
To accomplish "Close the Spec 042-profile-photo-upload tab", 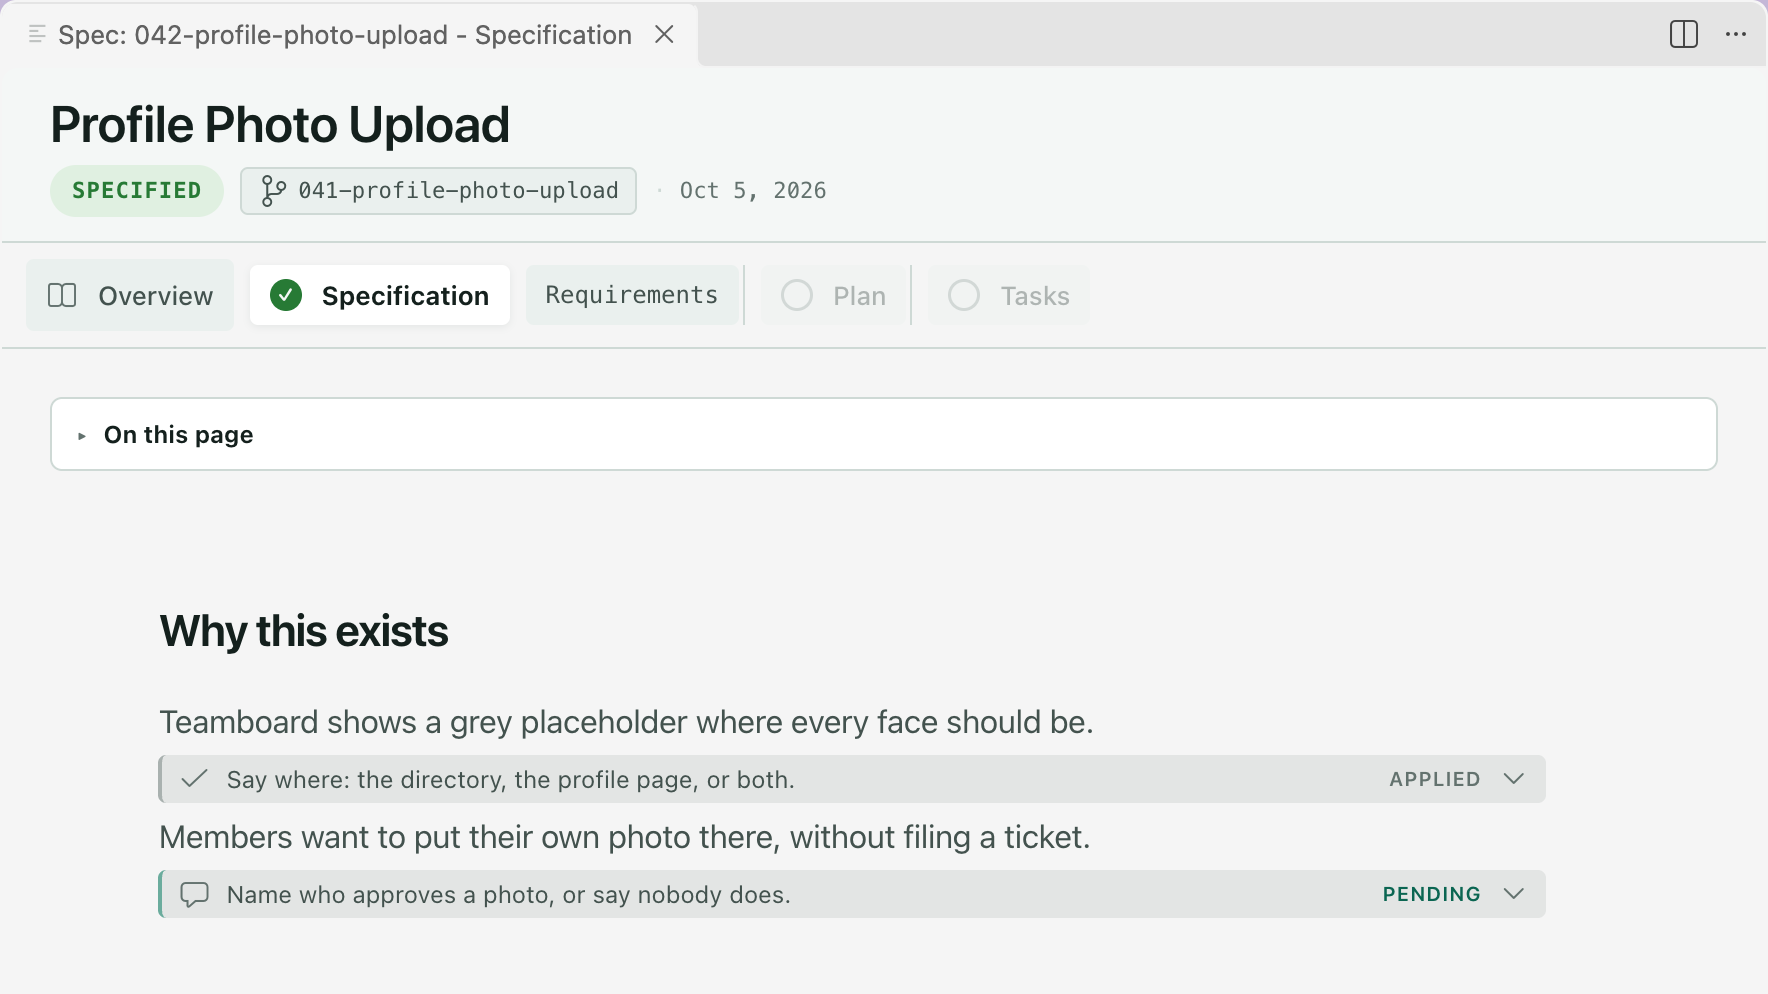I will pyautogui.click(x=664, y=34).
